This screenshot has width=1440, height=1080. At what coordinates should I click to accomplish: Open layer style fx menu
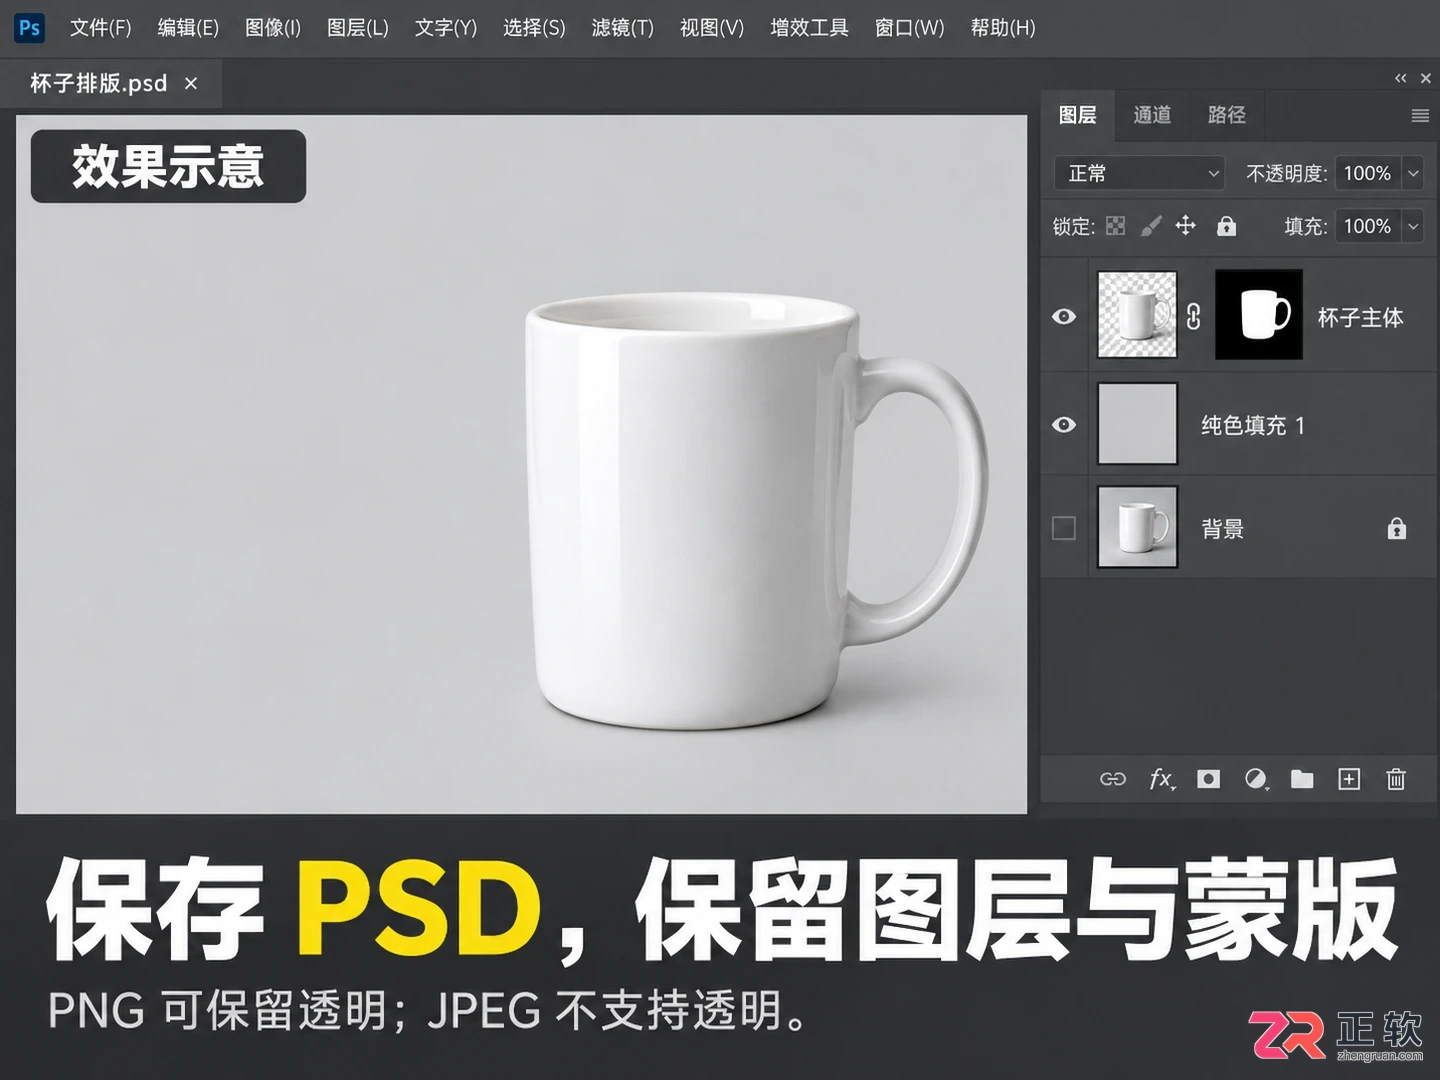pos(1162,779)
